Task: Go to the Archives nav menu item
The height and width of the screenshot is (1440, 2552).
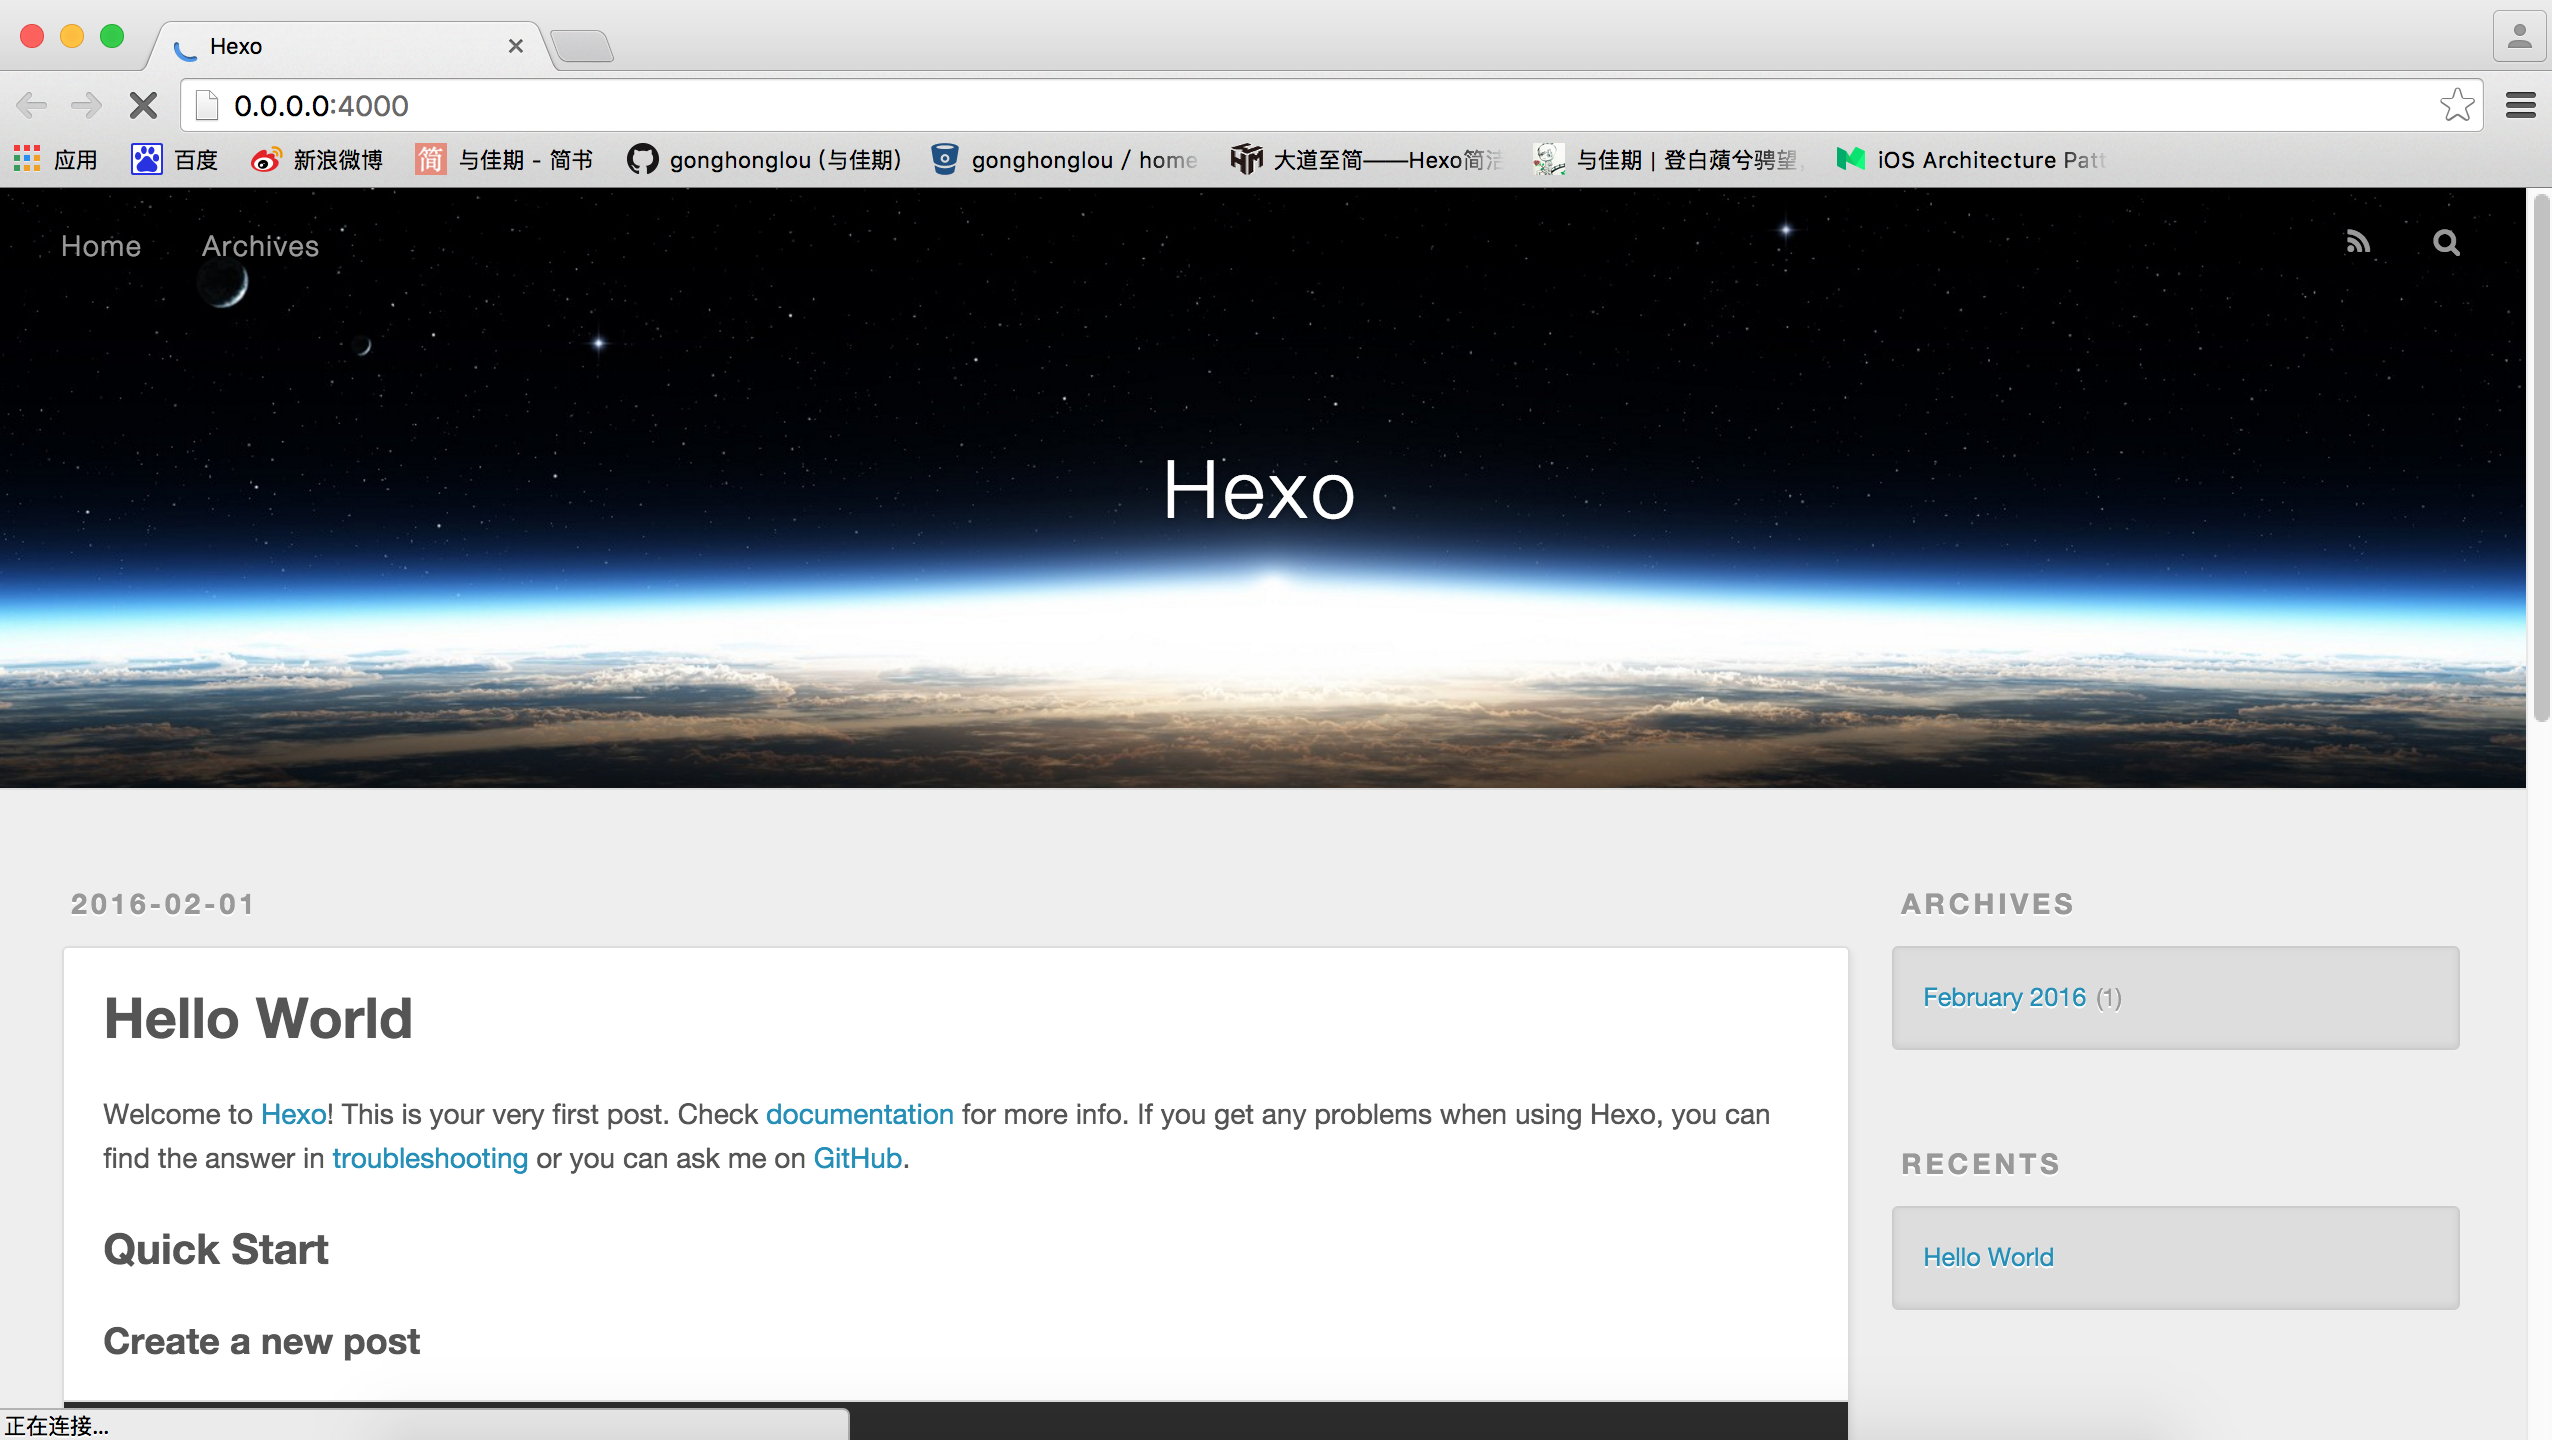Action: [x=260, y=246]
